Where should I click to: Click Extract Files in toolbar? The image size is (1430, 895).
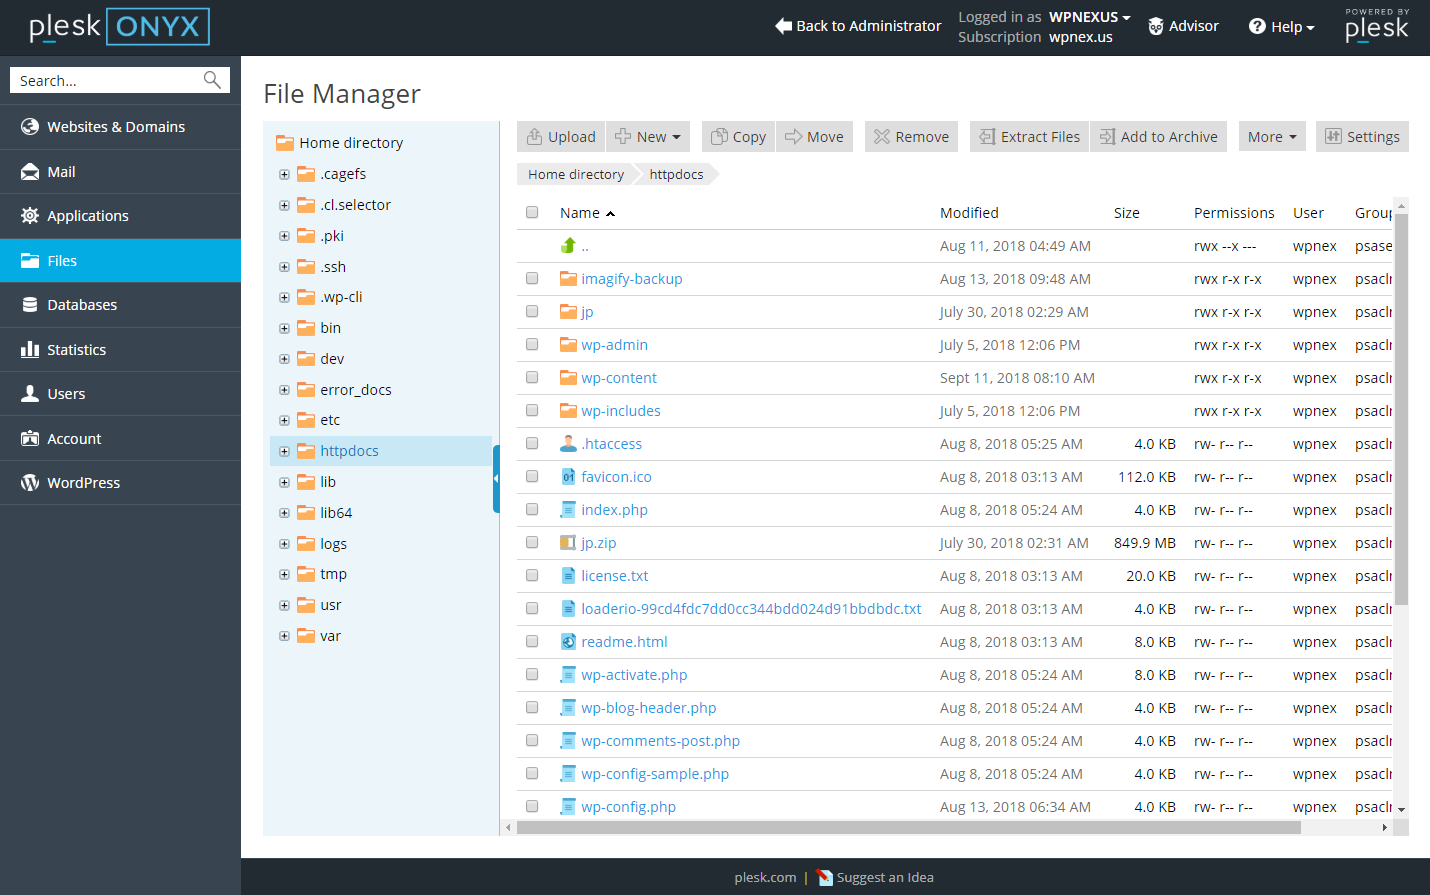pyautogui.click(x=1029, y=137)
